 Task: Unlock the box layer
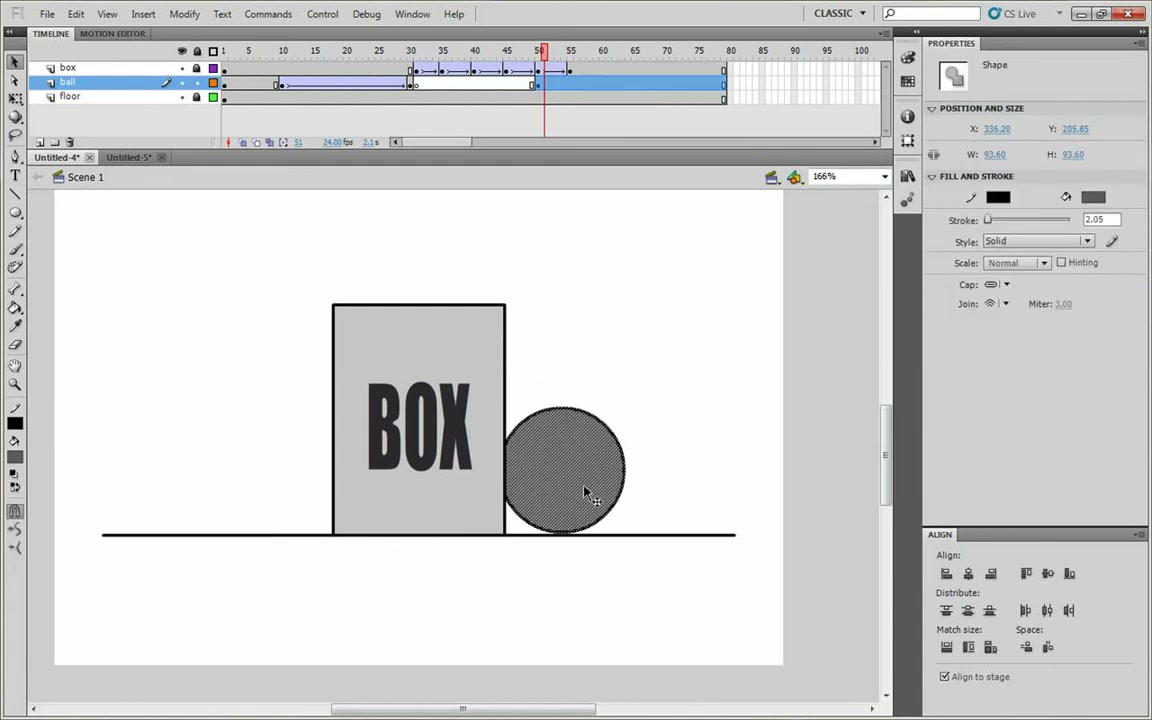click(197, 68)
